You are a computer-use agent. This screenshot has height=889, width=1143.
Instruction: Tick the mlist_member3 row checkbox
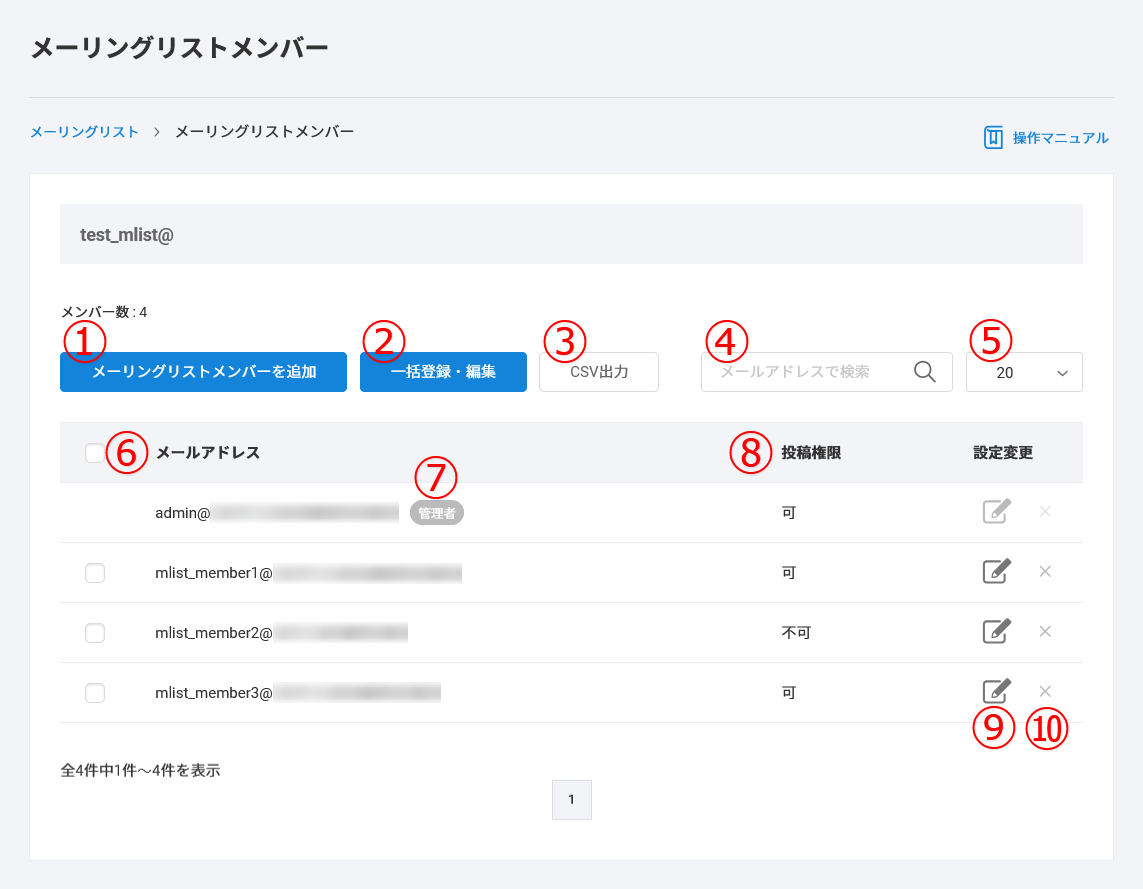(95, 693)
